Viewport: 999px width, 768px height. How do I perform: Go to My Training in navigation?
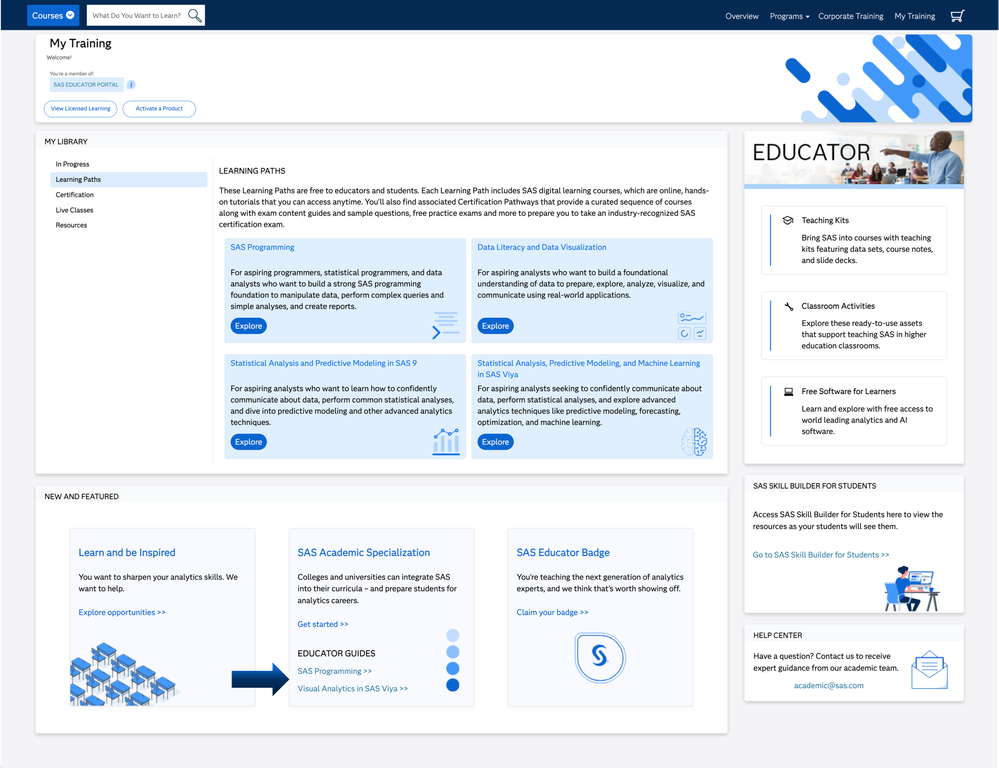pos(914,17)
